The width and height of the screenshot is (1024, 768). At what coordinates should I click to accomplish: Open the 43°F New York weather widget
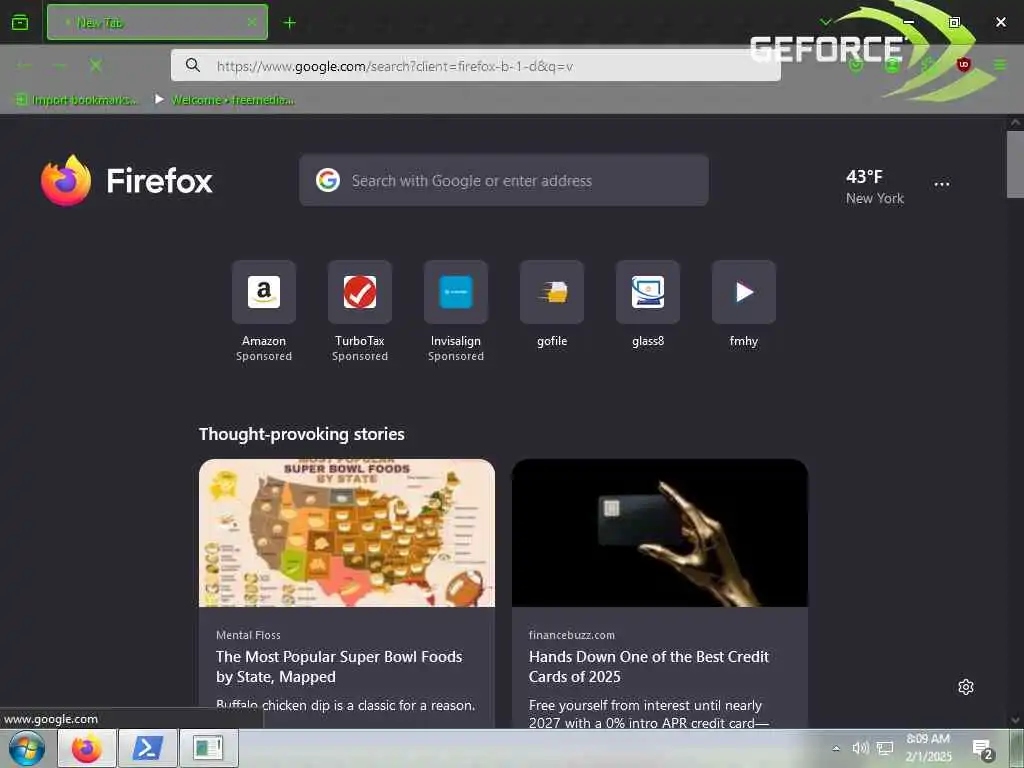click(x=874, y=187)
